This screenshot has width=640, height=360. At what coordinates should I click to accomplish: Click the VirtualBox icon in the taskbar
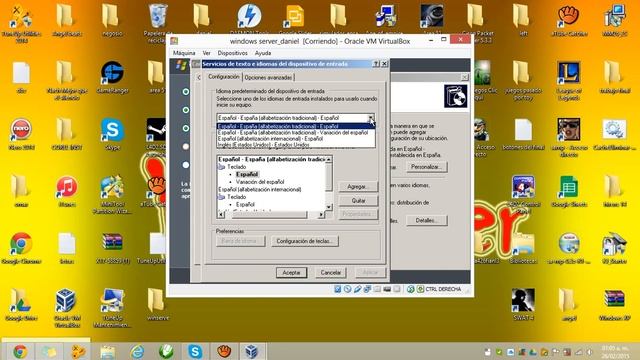click(251, 351)
